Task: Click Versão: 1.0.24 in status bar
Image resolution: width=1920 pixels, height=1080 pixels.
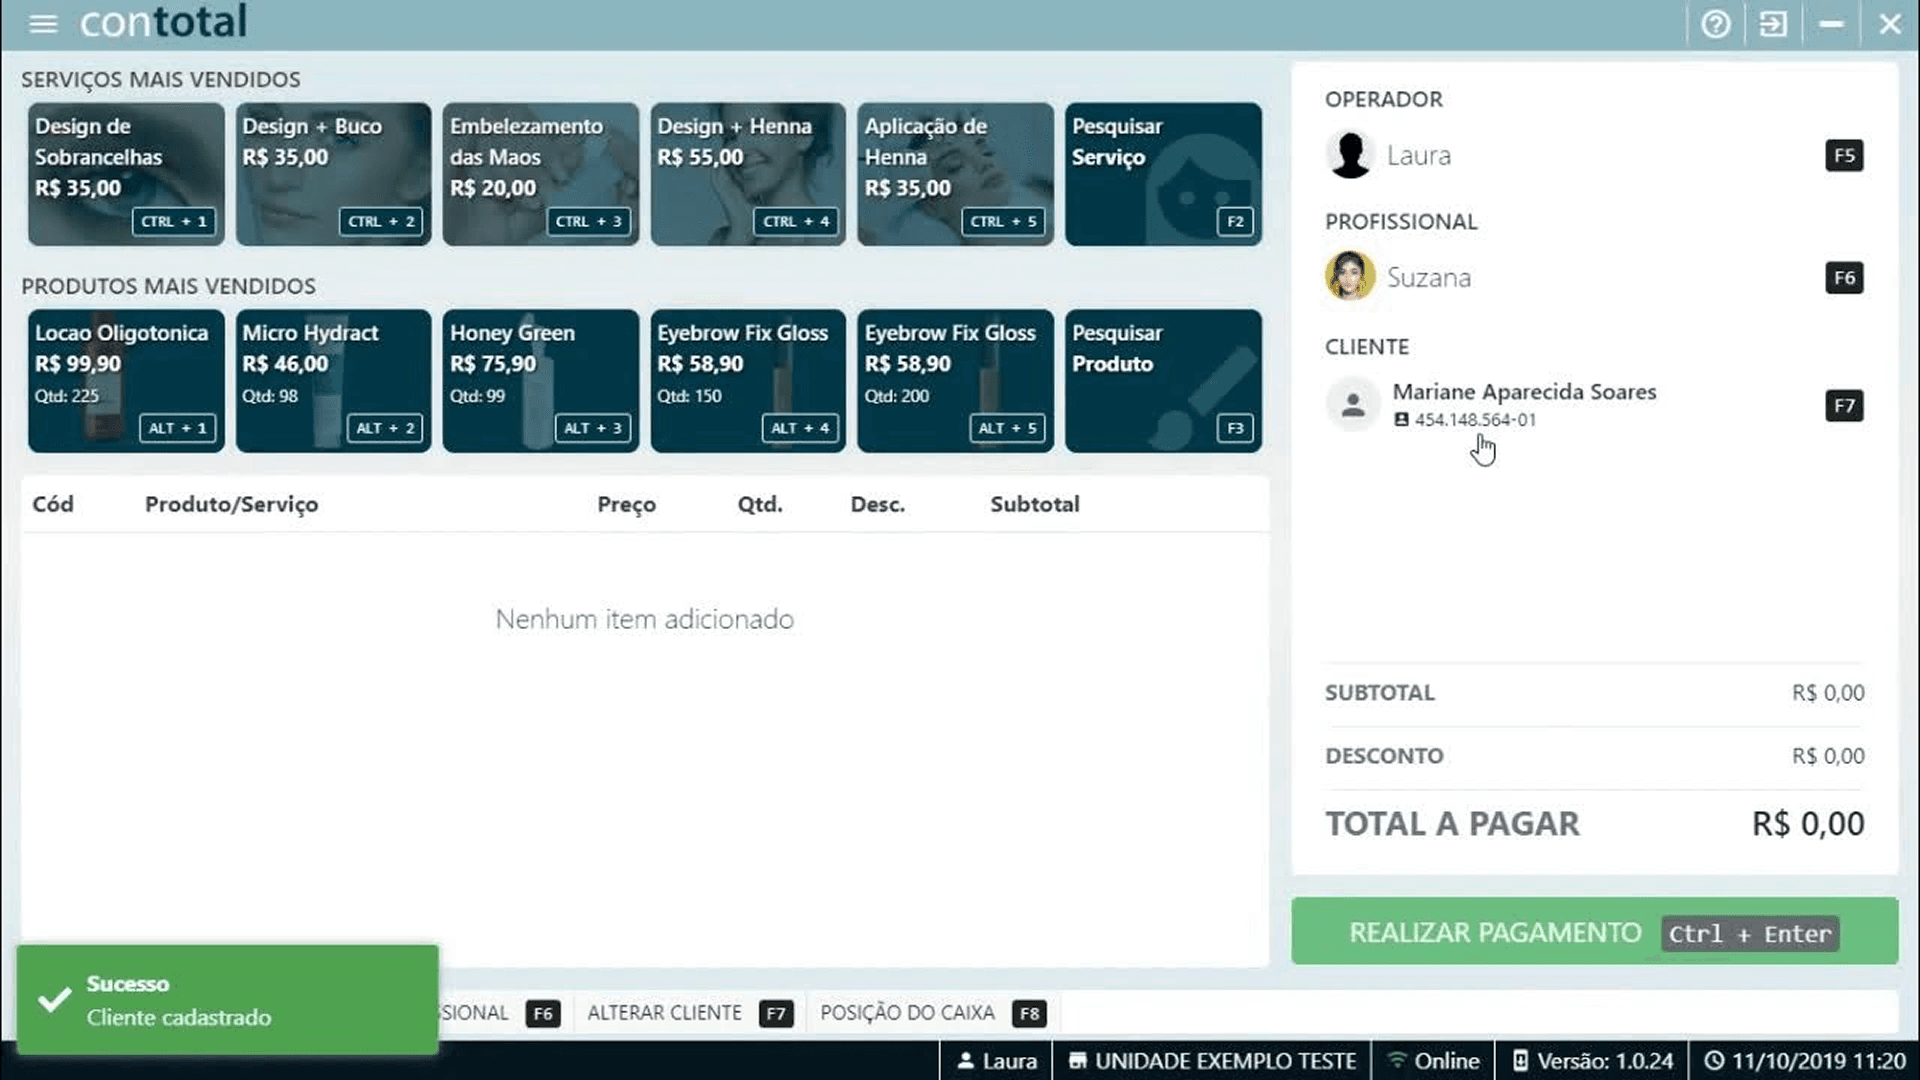Action: pos(1593,1061)
